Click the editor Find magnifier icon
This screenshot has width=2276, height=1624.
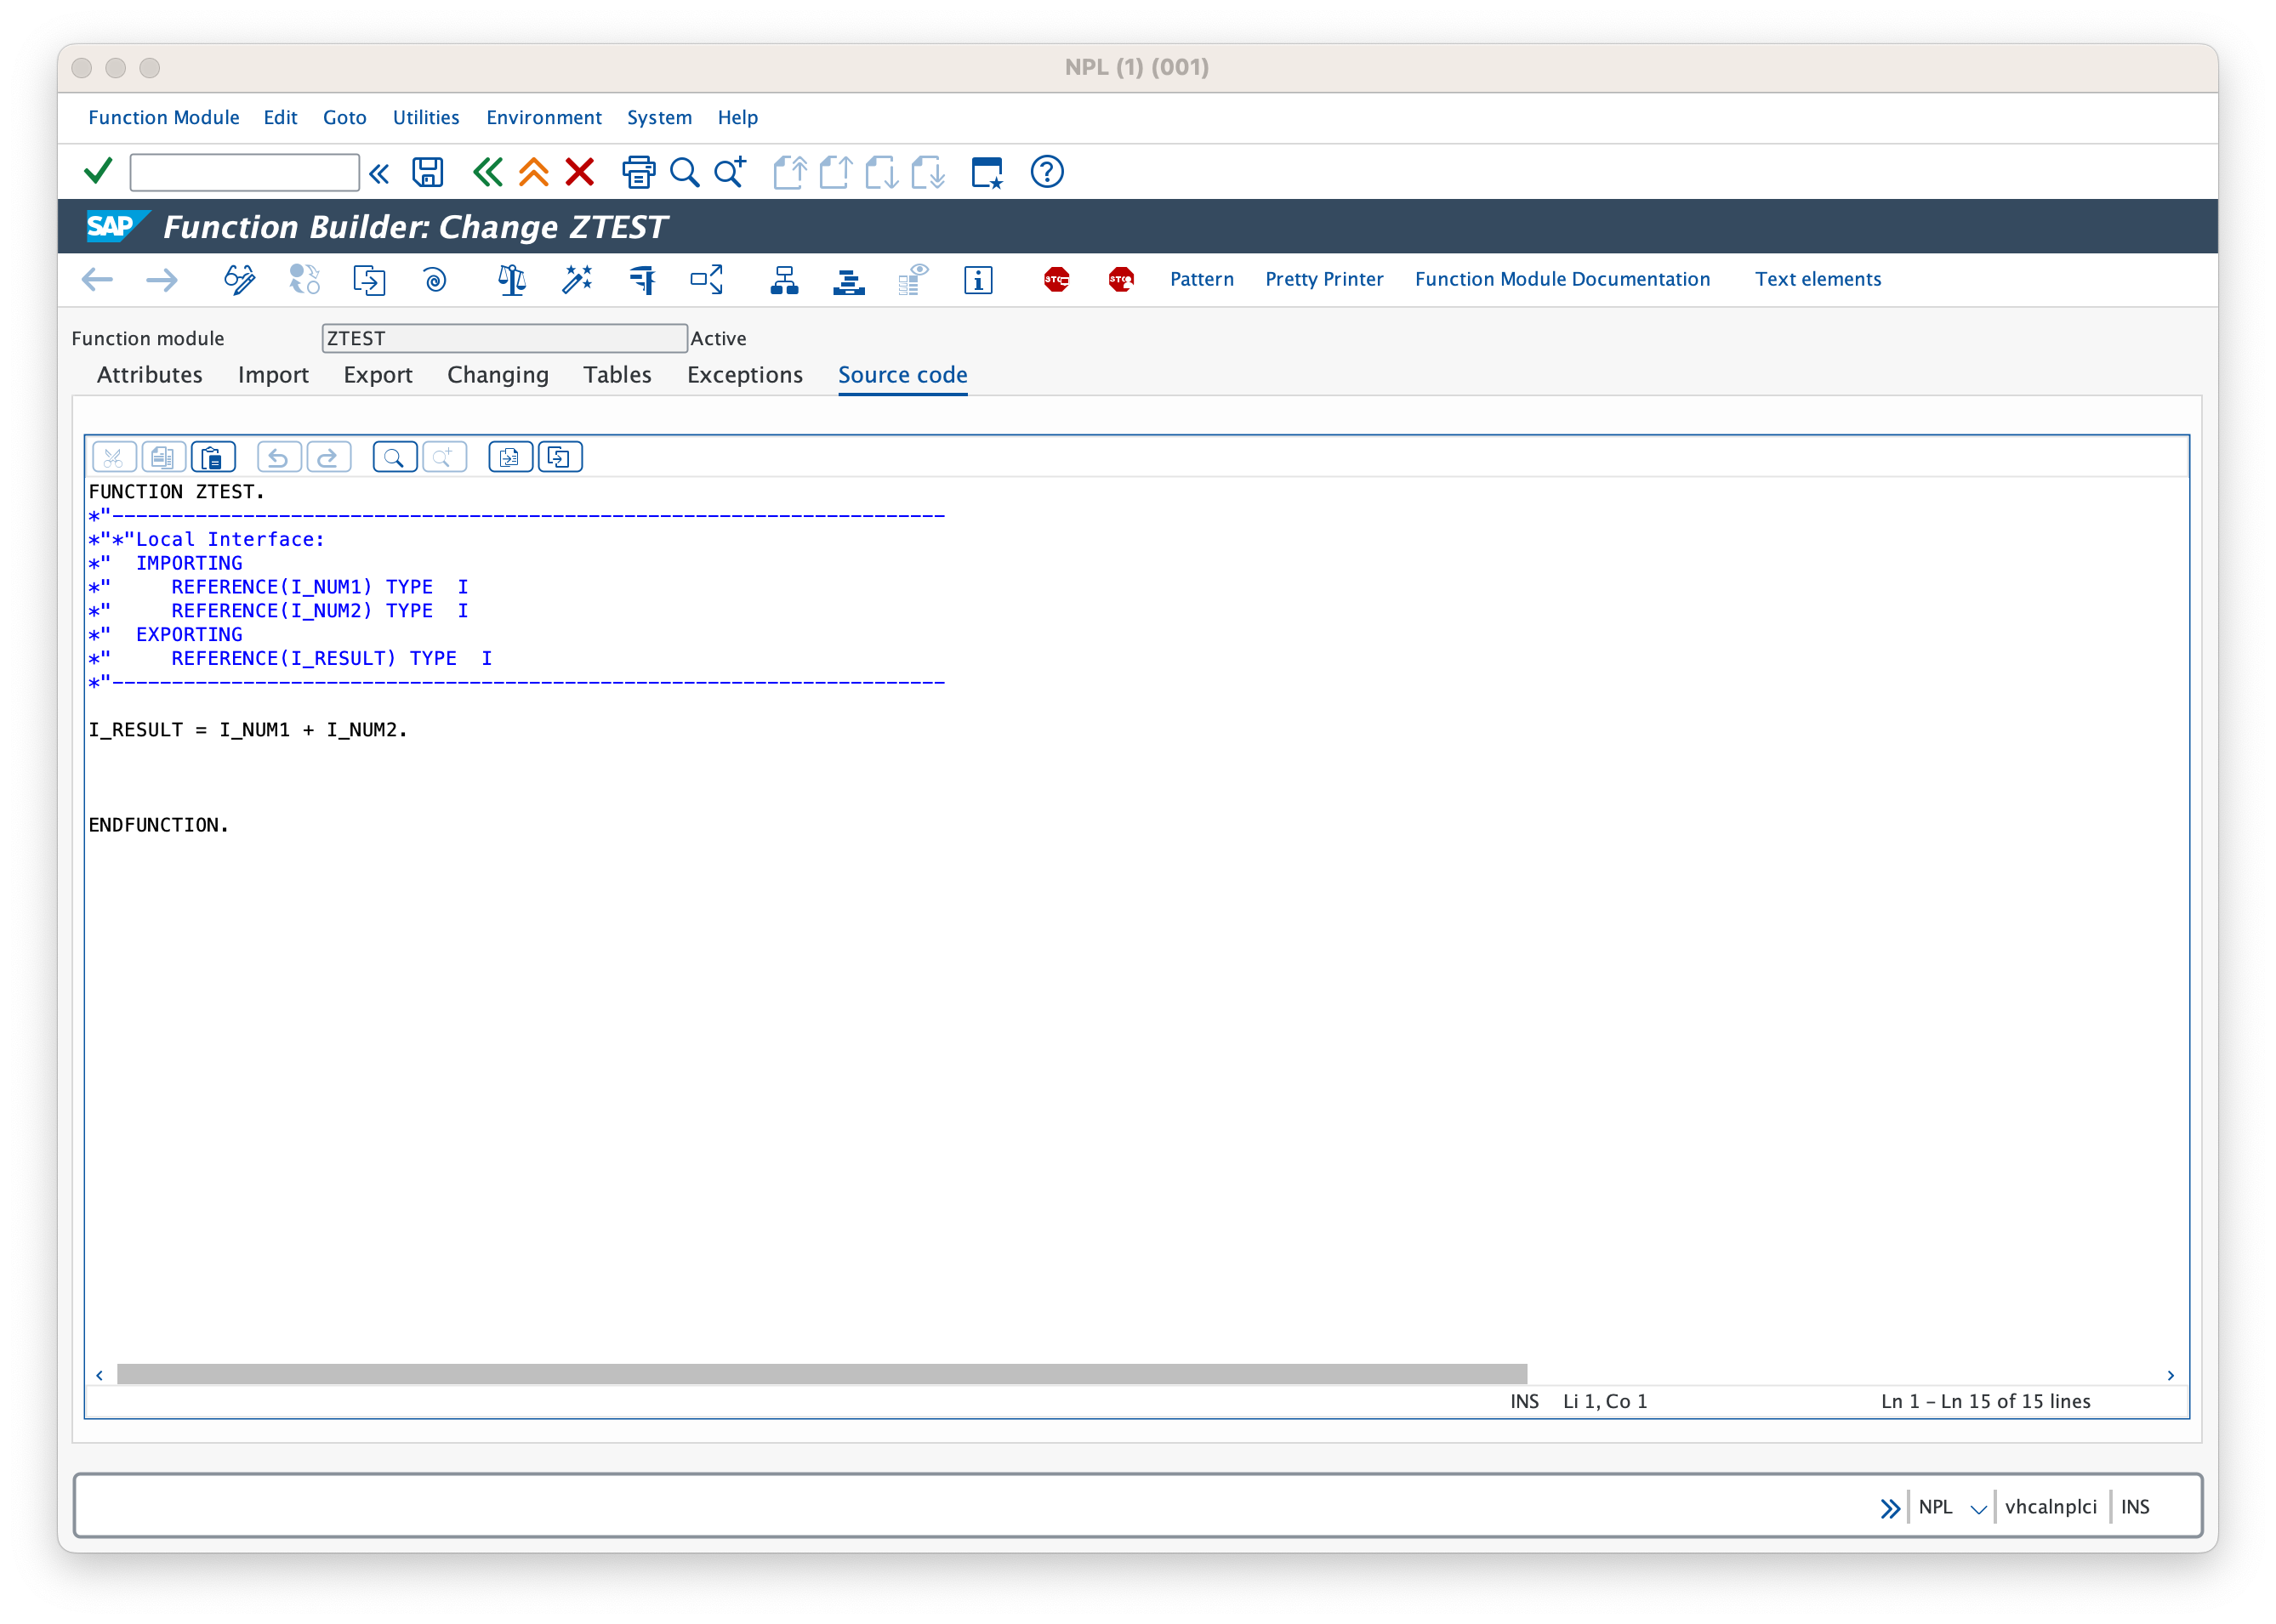[394, 458]
